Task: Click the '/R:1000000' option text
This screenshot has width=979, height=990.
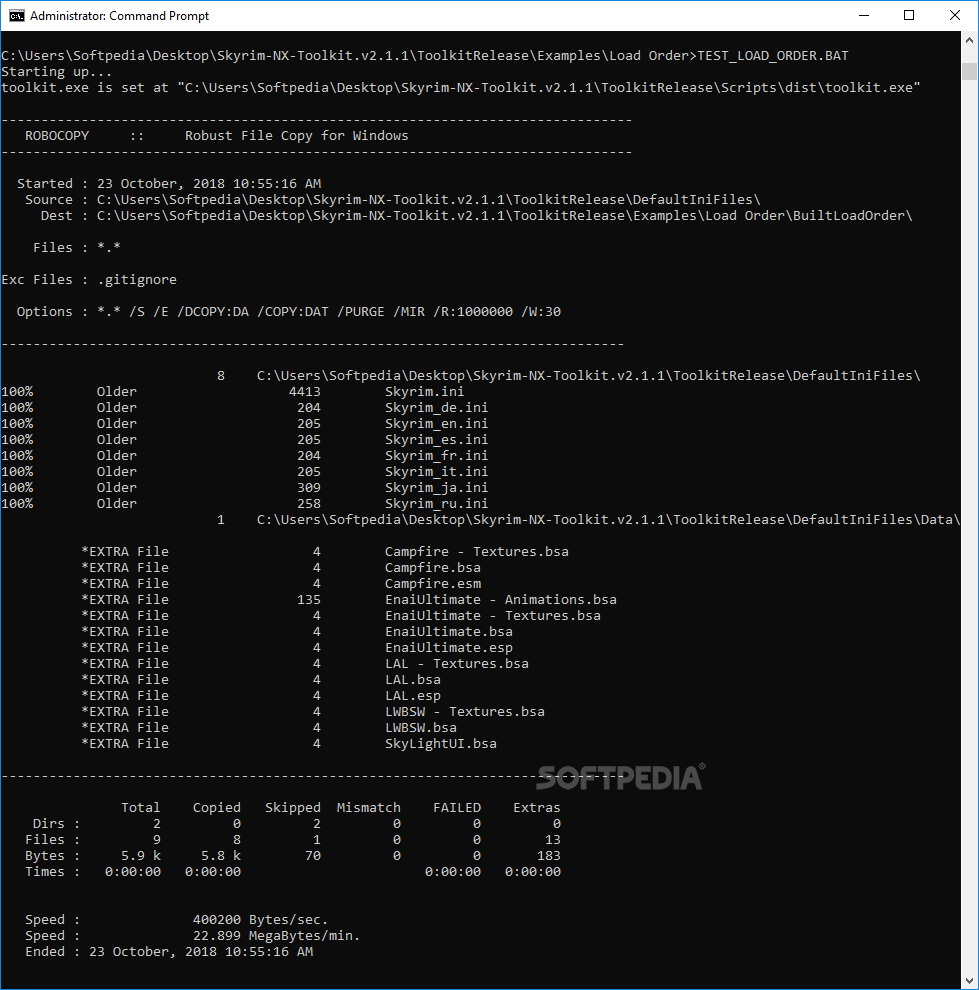Action: pos(473,312)
